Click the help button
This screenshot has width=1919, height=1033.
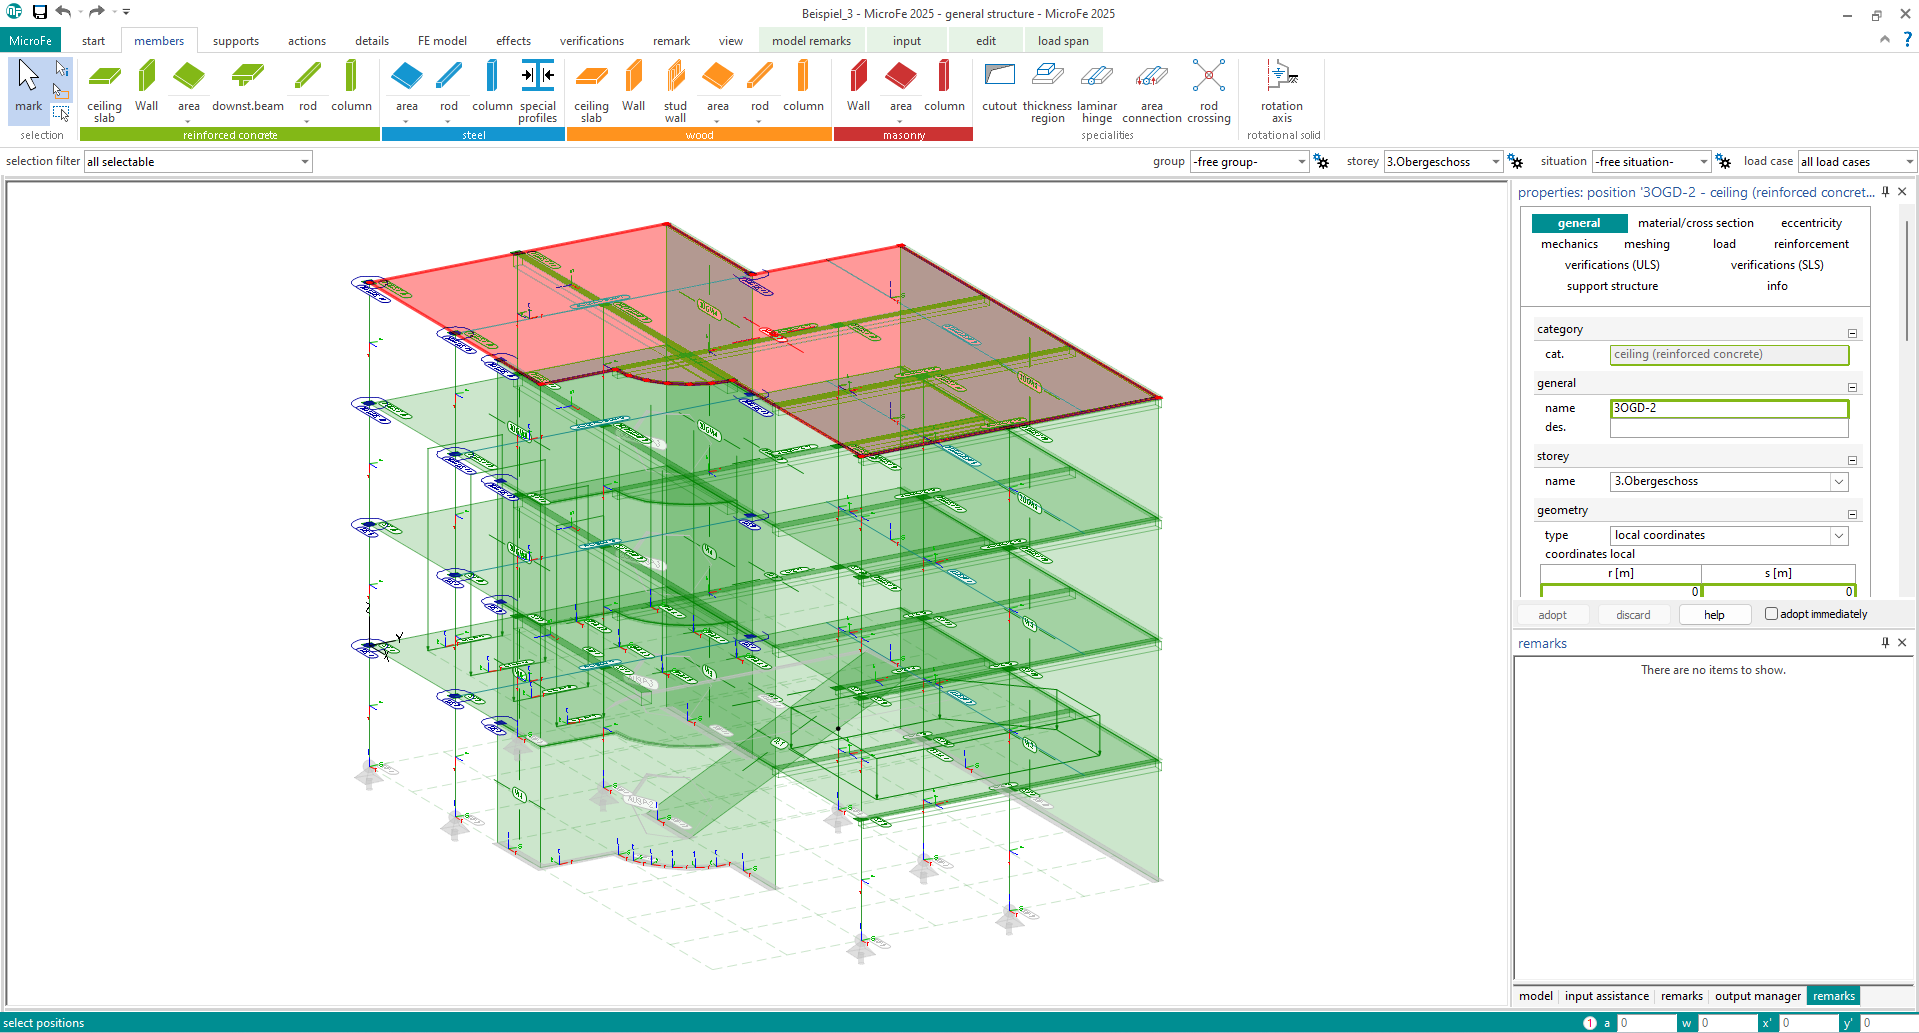coord(1714,615)
